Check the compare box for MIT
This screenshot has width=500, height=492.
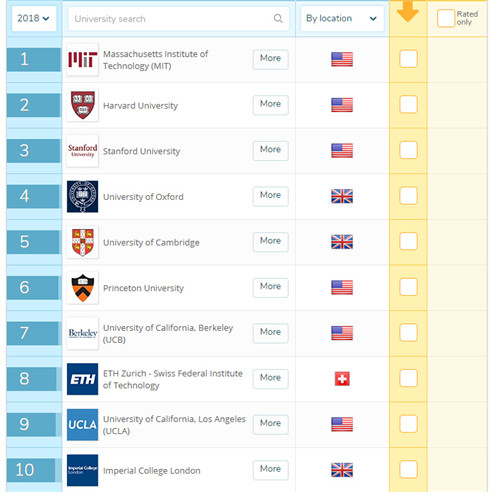click(x=408, y=59)
